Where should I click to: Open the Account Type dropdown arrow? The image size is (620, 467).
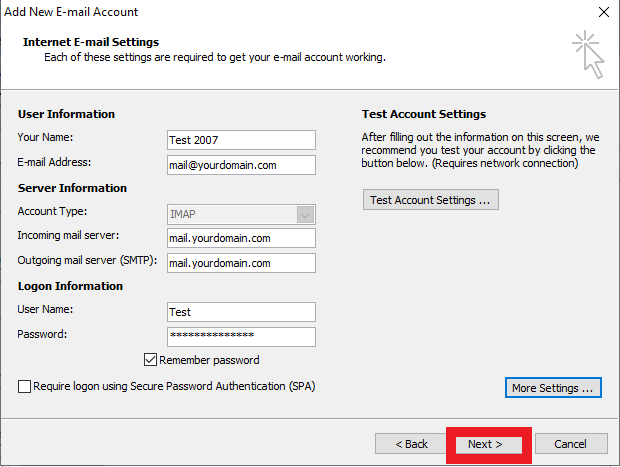pyautogui.click(x=305, y=214)
